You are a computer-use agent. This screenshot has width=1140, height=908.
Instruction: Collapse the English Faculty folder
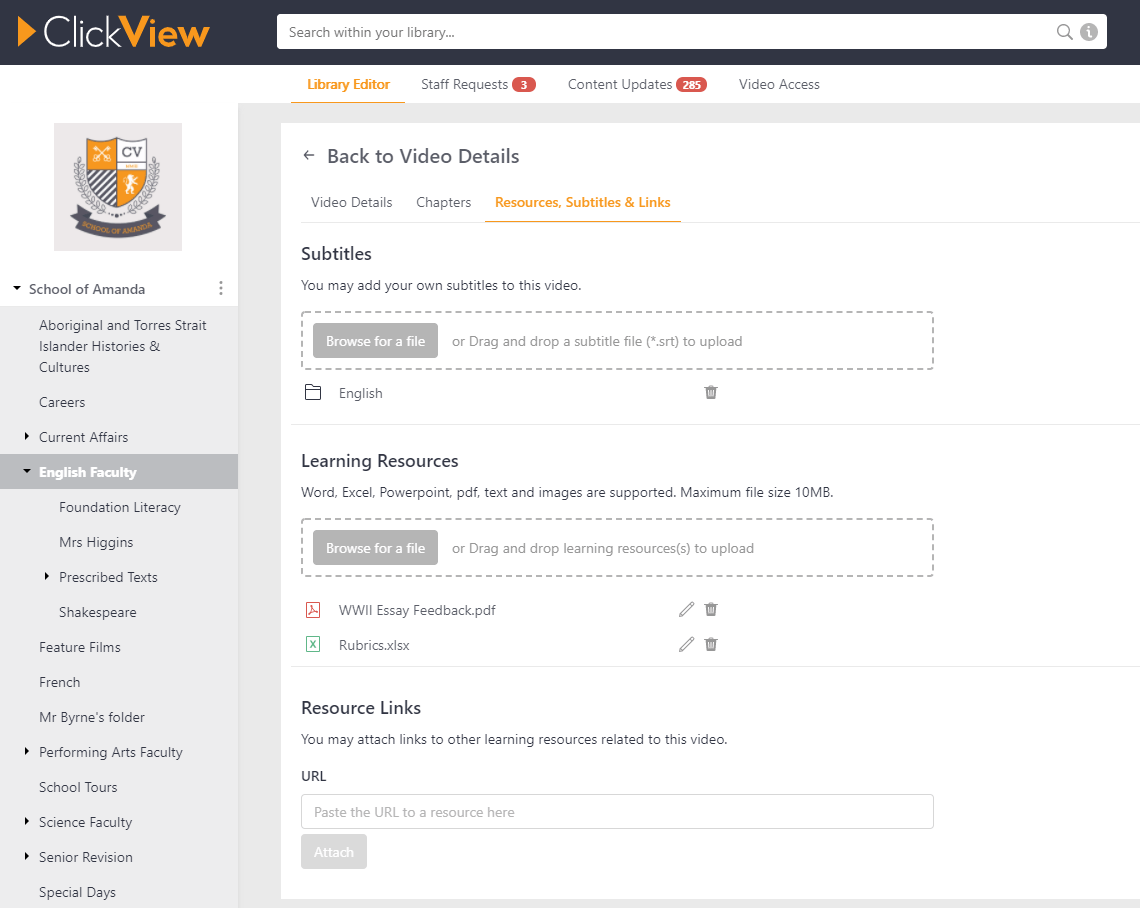click(27, 472)
